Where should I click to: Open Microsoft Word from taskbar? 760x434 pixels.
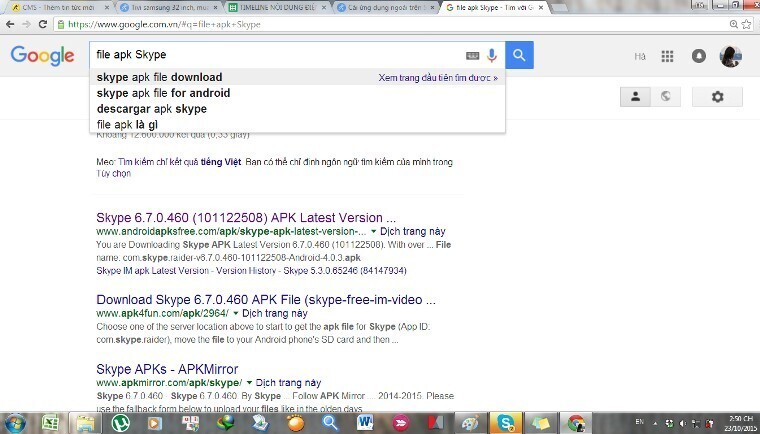(365, 423)
